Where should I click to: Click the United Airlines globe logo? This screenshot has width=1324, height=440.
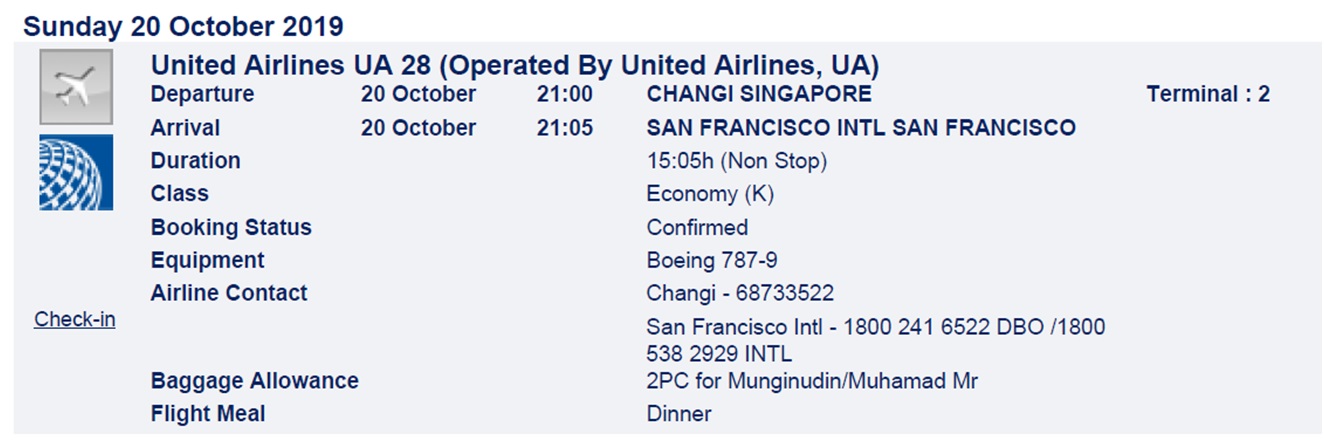(75, 173)
